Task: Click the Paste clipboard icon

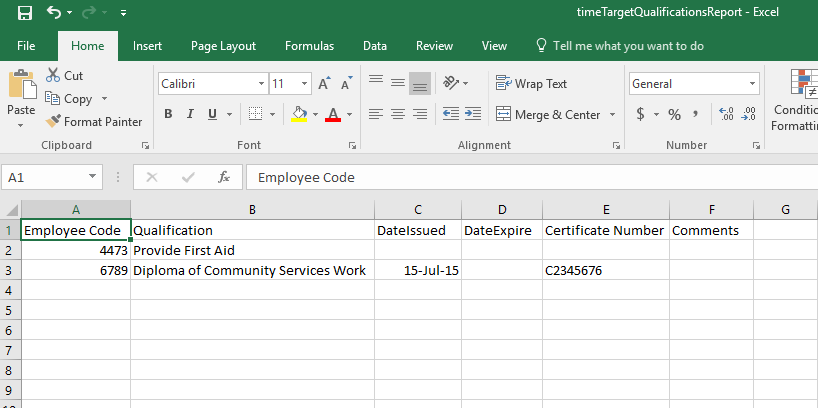Action: [22, 85]
